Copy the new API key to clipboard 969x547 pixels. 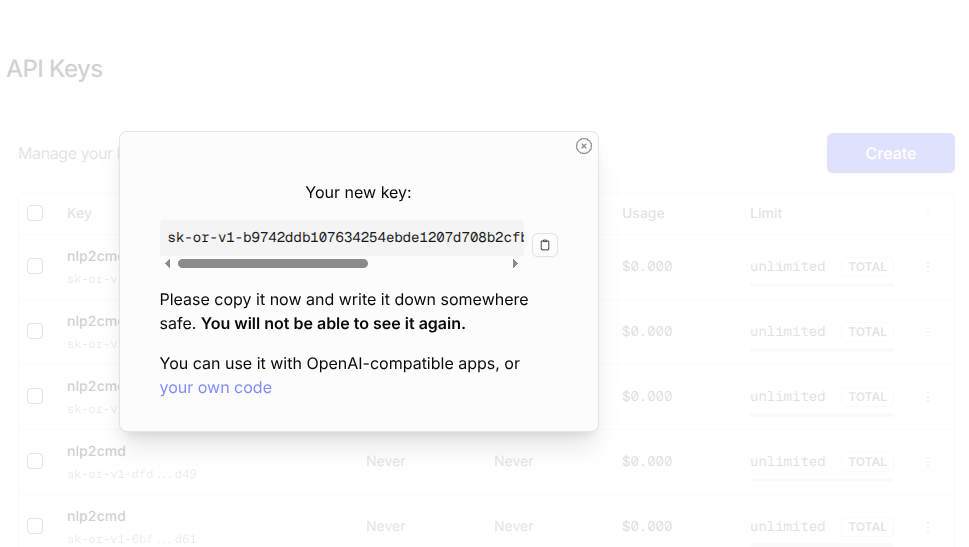pyautogui.click(x=544, y=245)
